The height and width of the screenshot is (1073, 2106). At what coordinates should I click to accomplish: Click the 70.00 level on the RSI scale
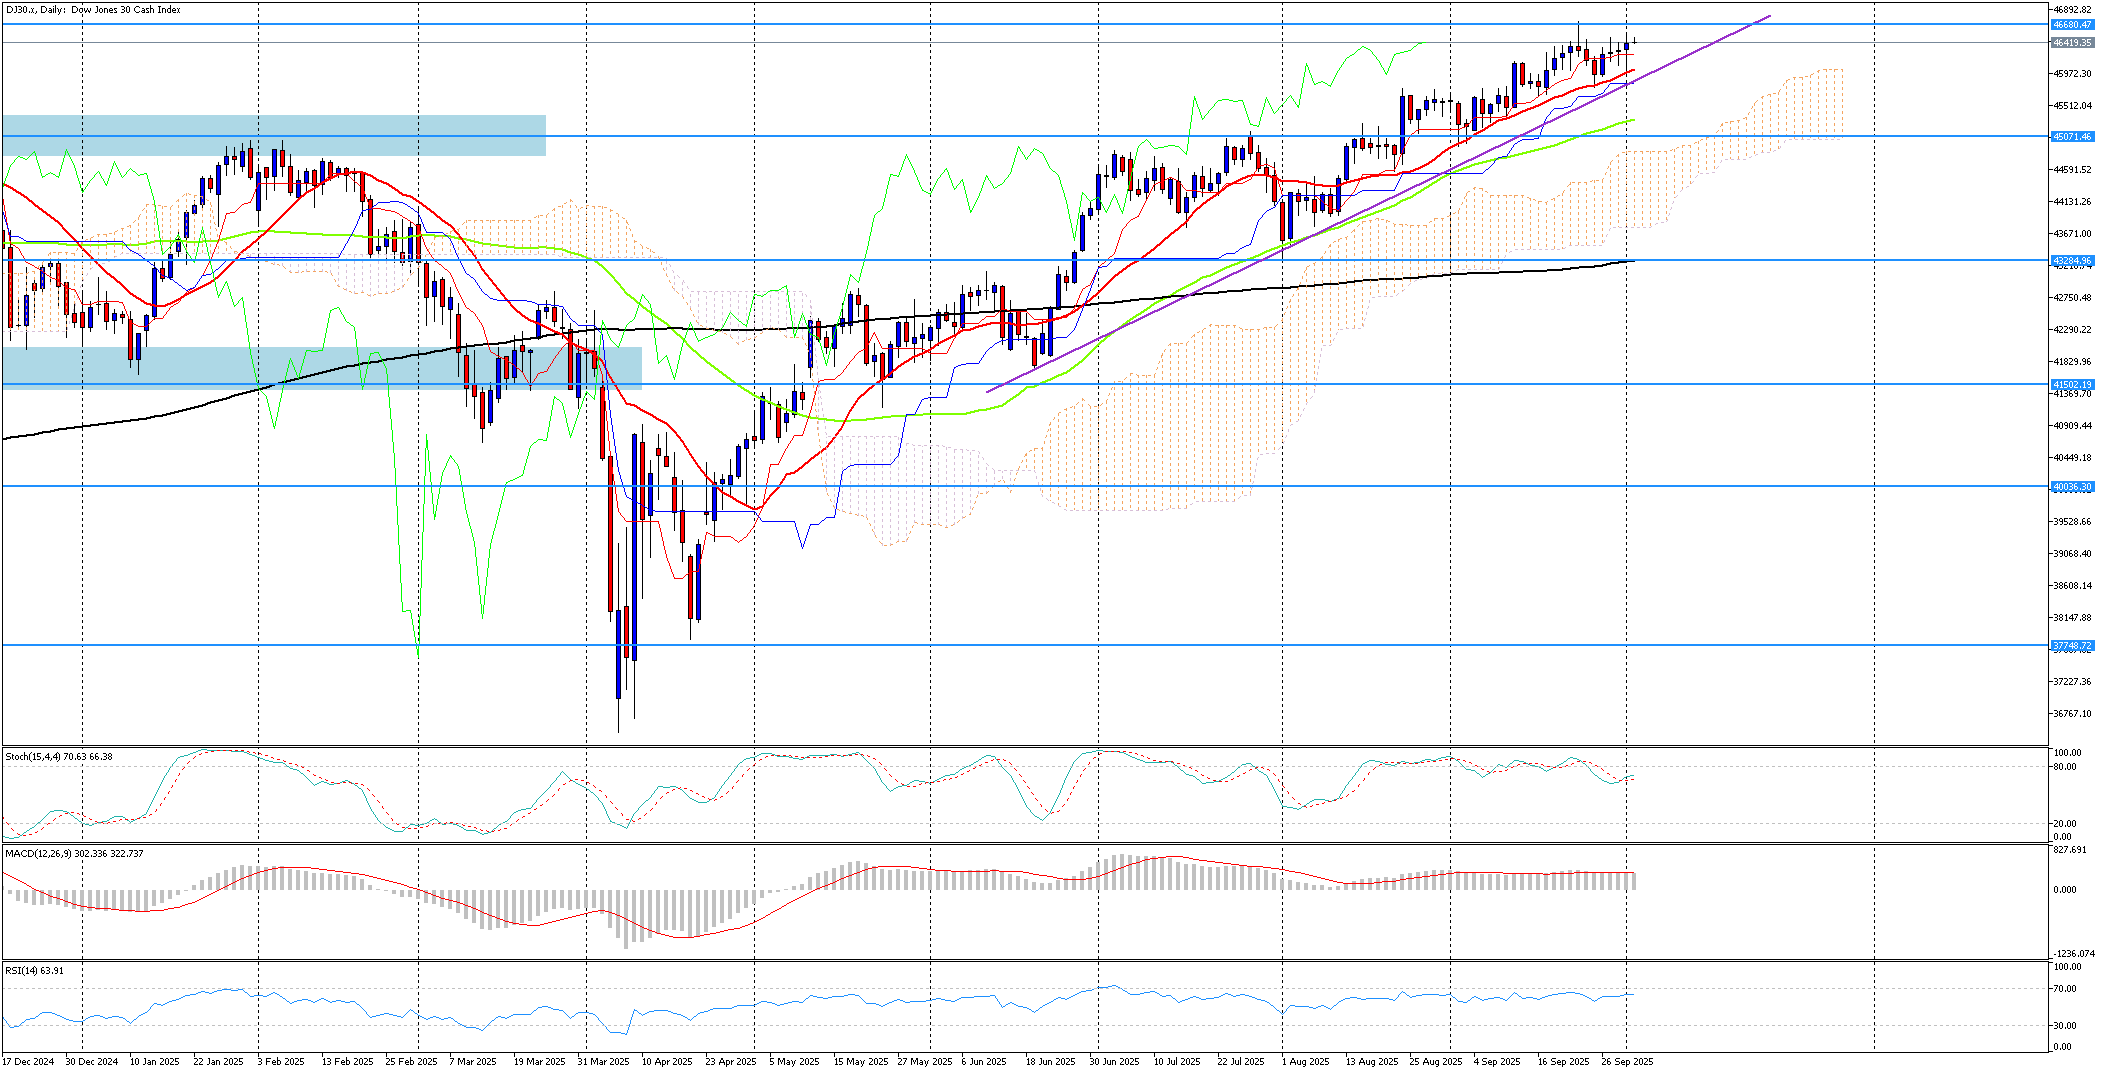point(2065,989)
